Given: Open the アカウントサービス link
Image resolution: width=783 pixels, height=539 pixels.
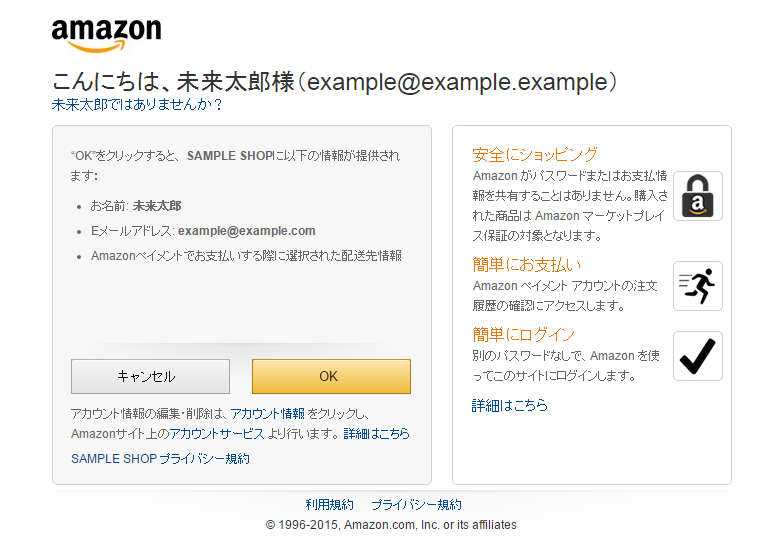Looking at the screenshot, I should tap(216, 434).
